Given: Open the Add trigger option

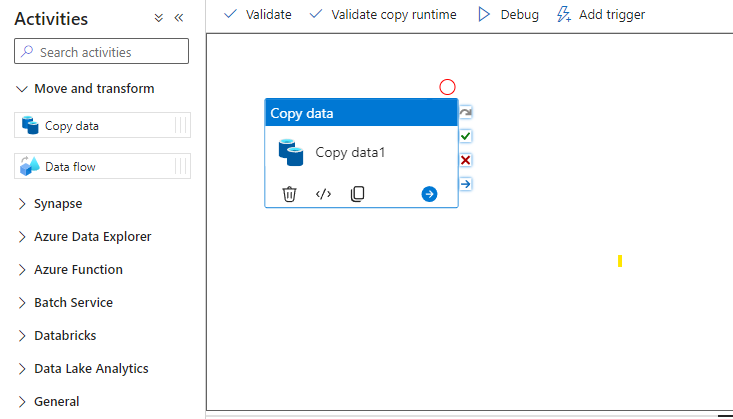Looking at the screenshot, I should 601,14.
